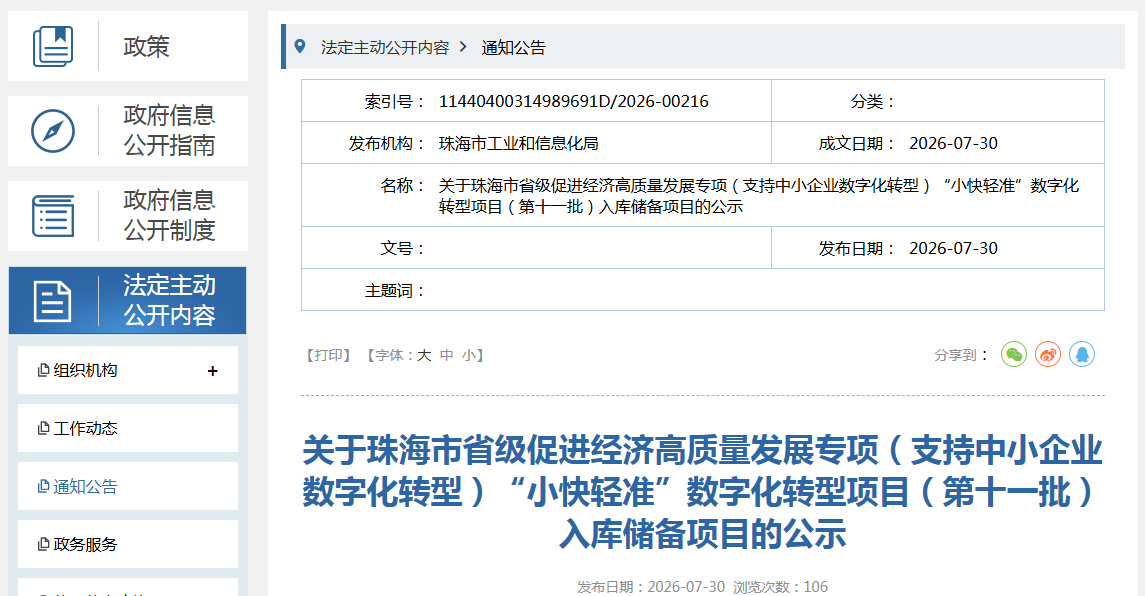Click the 发布日期 table value 2026-07-30
Image resolution: width=1145 pixels, height=596 pixels.
953,249
